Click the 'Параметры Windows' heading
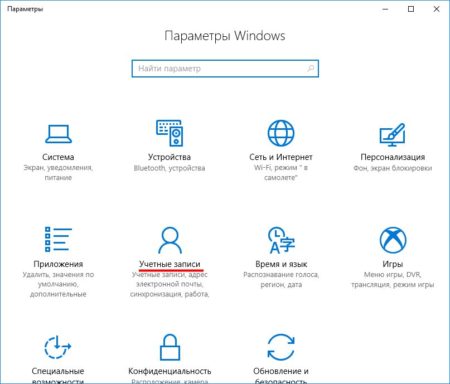450x384 pixels. (225, 36)
